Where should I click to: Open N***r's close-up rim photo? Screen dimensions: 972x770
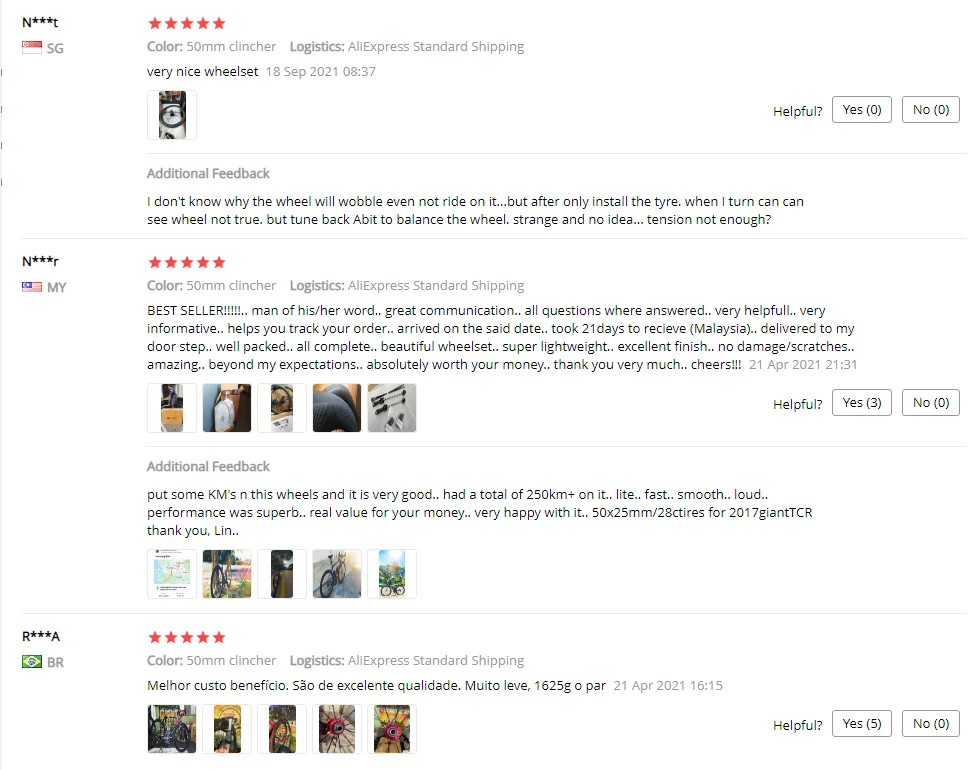pos(337,408)
